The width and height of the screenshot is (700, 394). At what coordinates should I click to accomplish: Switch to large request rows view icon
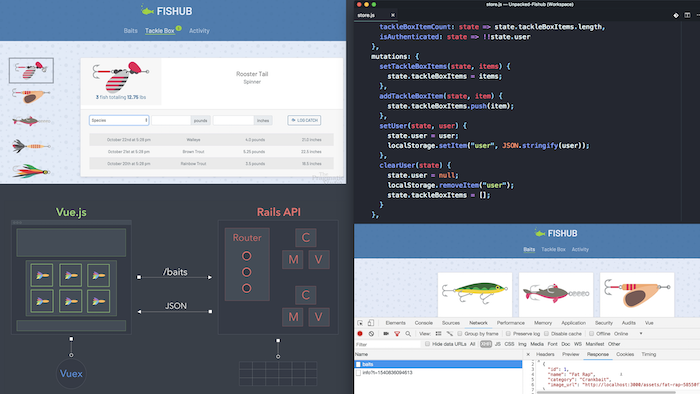pyautogui.click(x=438, y=334)
